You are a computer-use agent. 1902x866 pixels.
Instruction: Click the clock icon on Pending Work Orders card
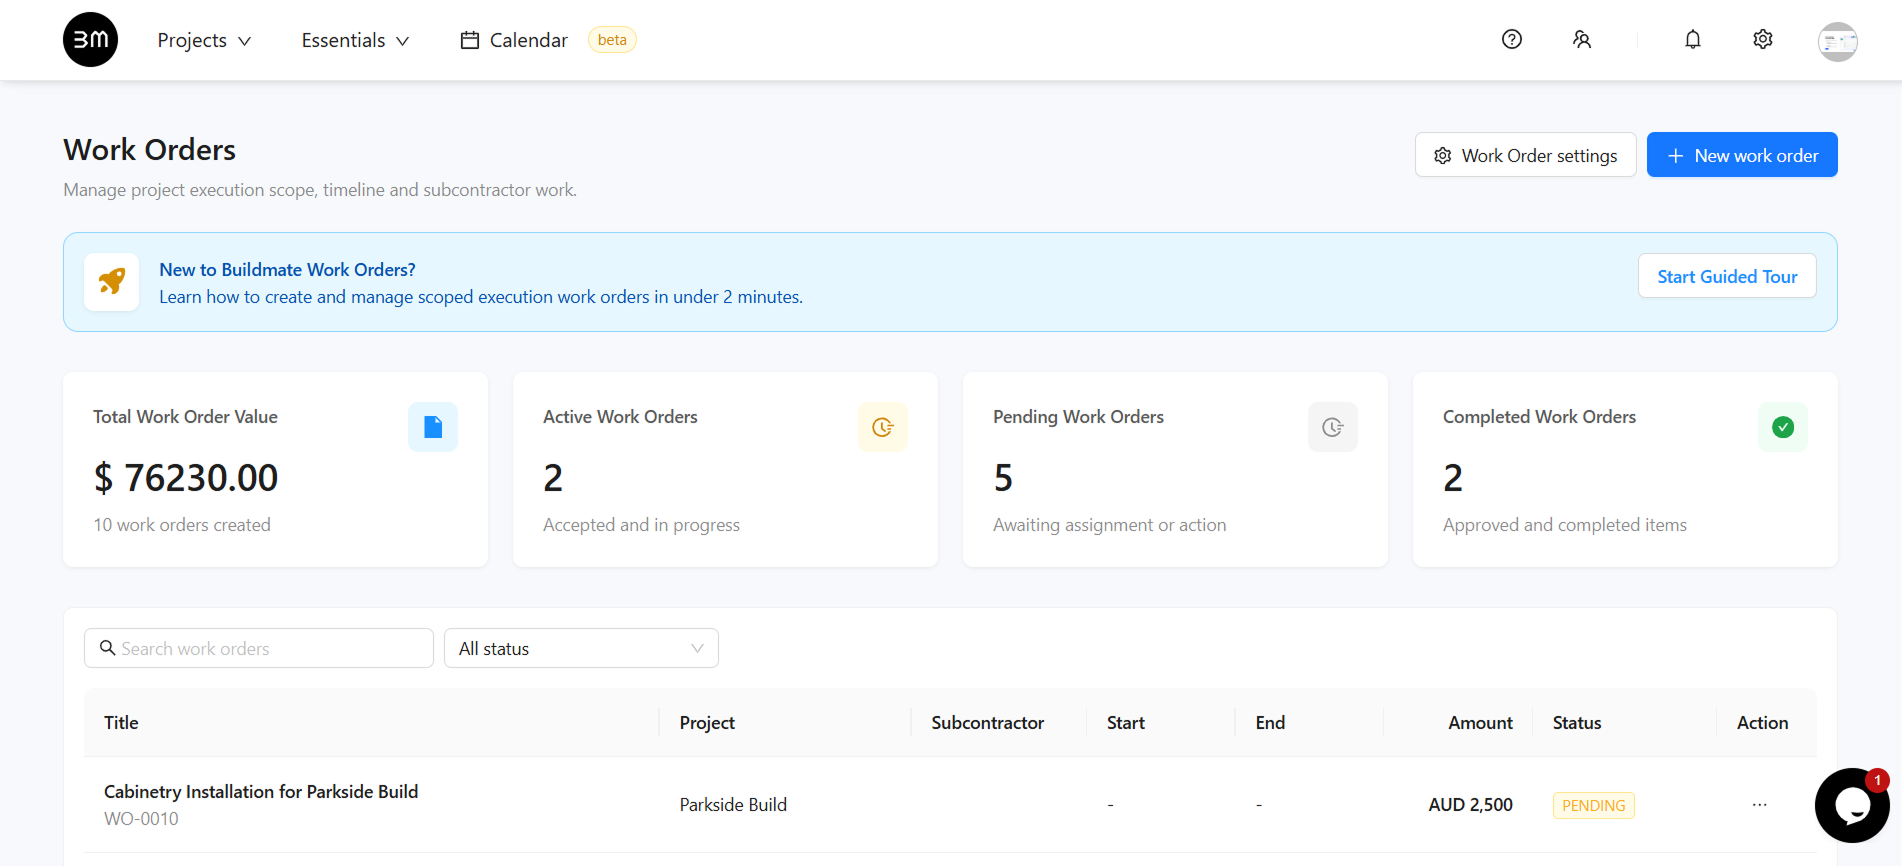1333,427
